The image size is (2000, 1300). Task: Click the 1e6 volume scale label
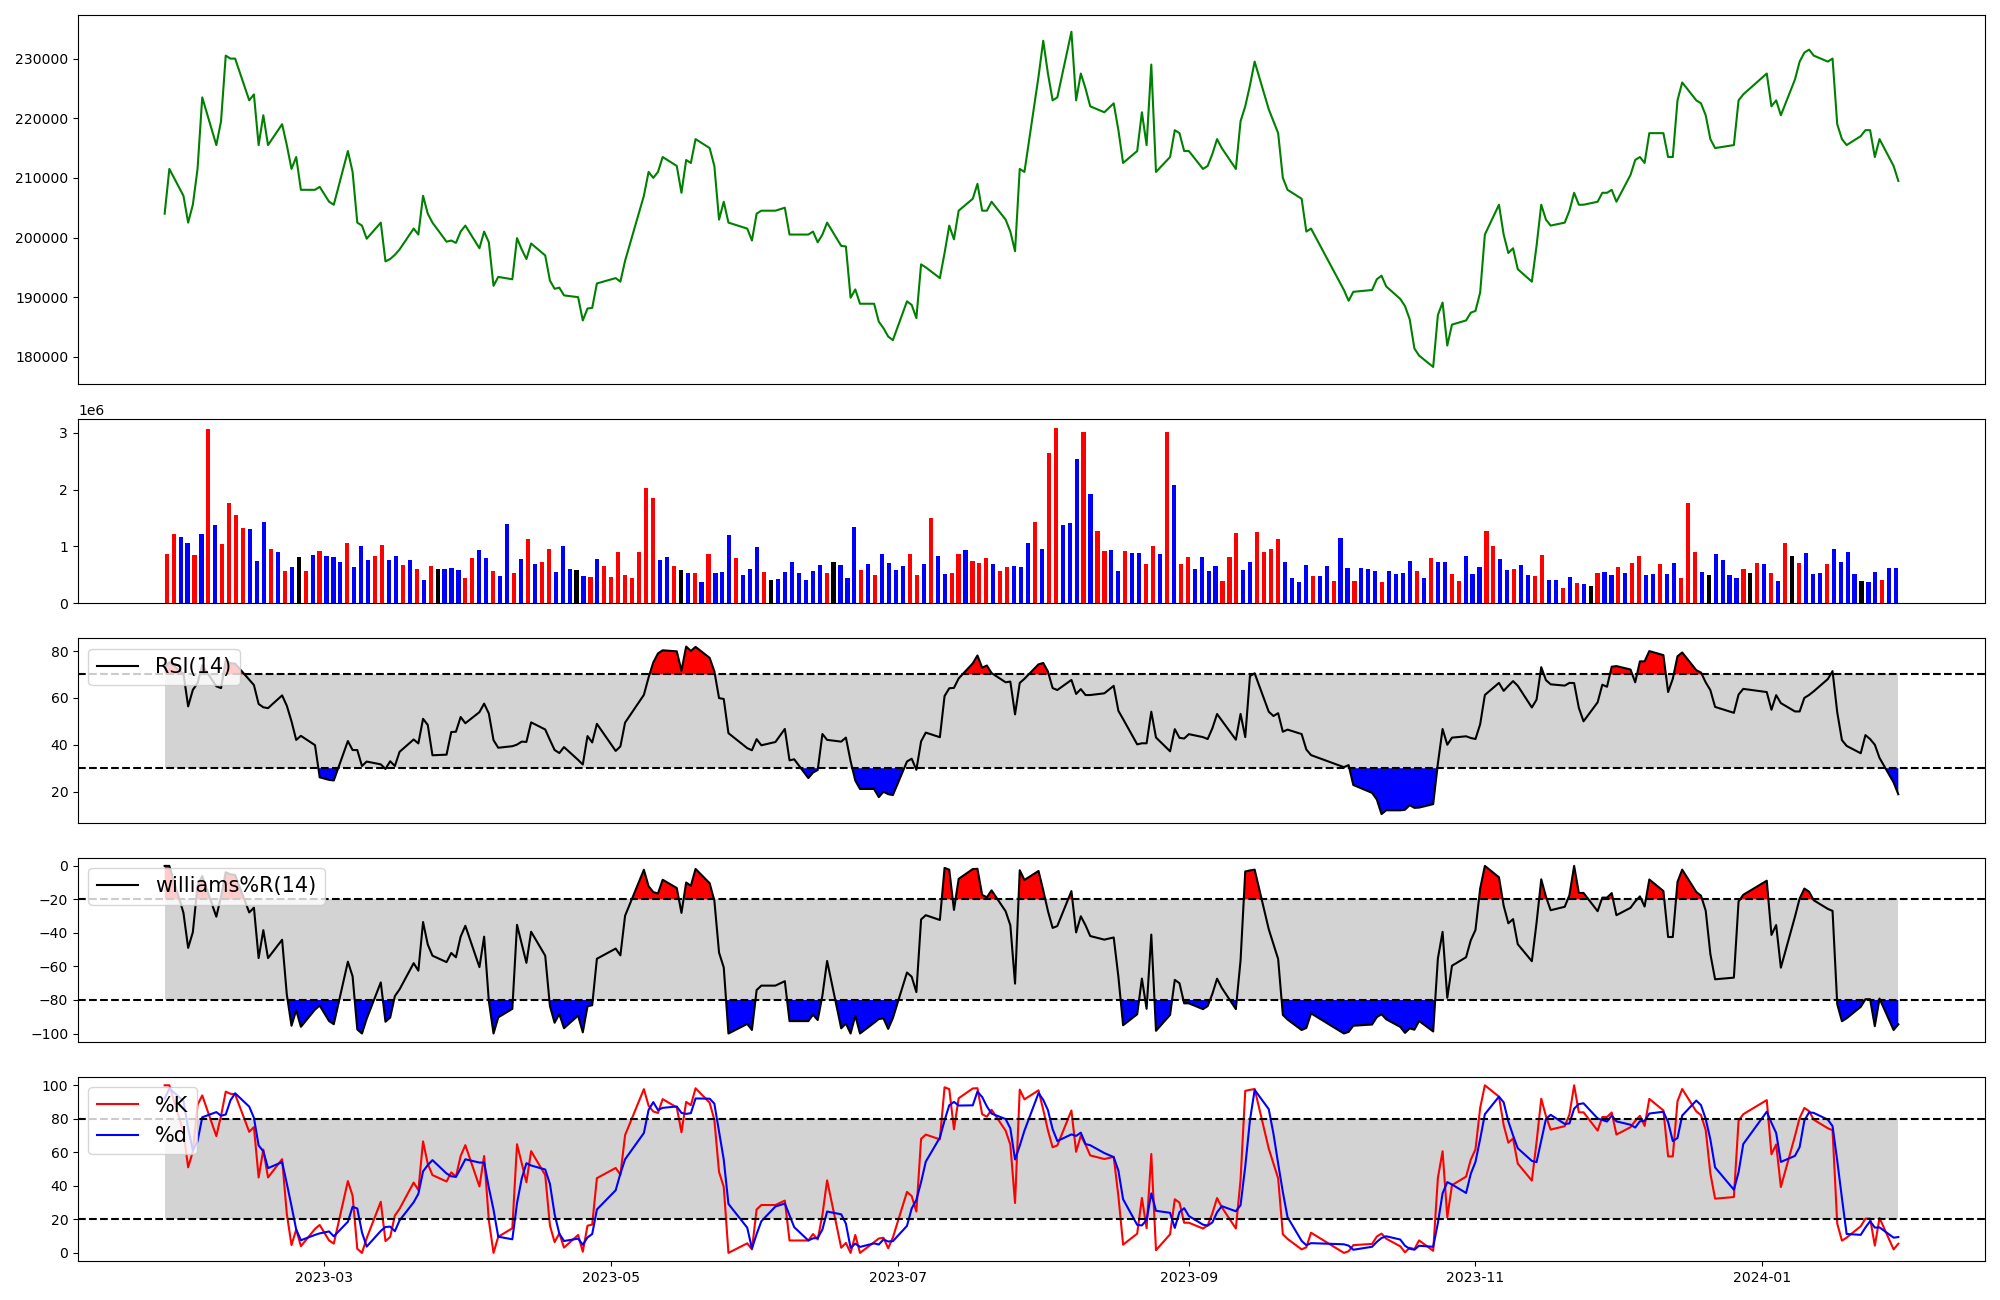[x=91, y=410]
